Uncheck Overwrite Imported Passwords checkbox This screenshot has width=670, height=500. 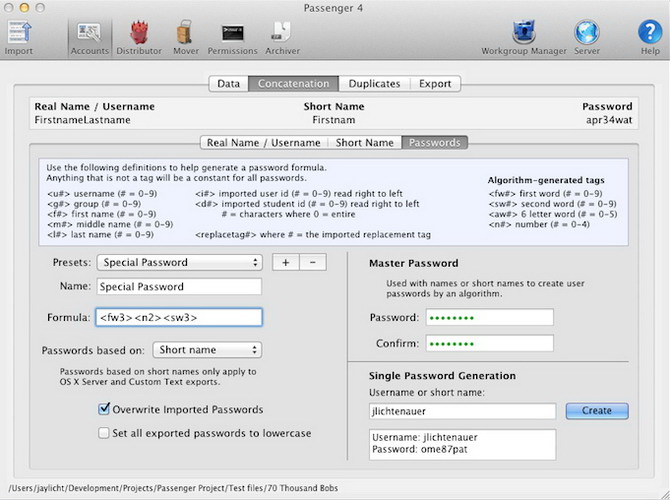pyautogui.click(x=105, y=409)
